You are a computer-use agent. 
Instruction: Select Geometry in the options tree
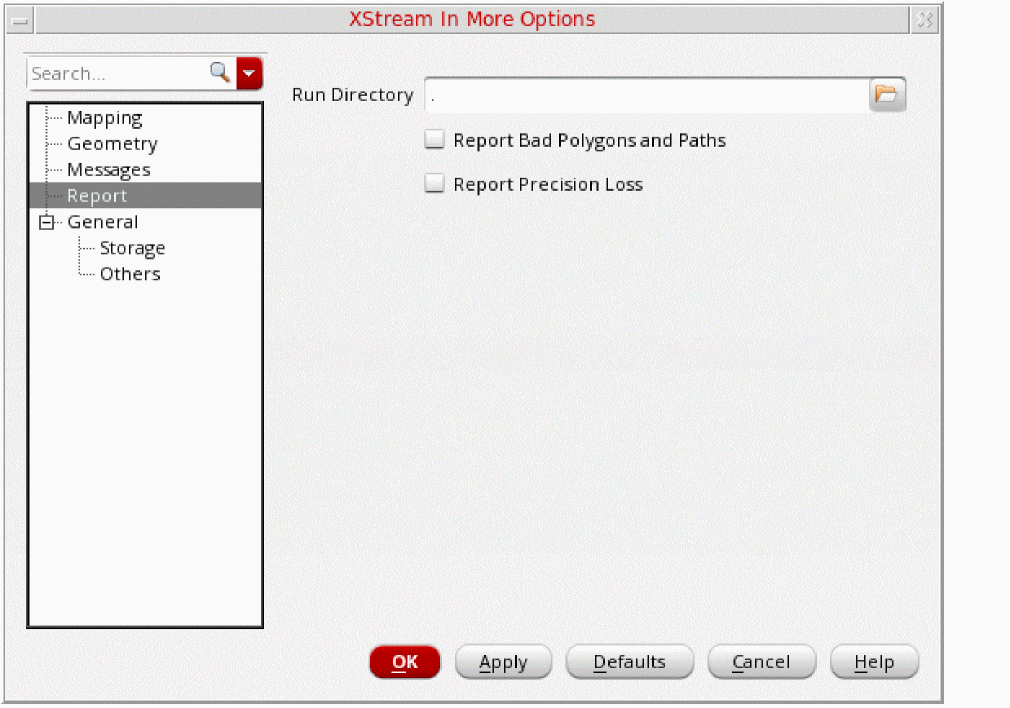pyautogui.click(x=112, y=144)
